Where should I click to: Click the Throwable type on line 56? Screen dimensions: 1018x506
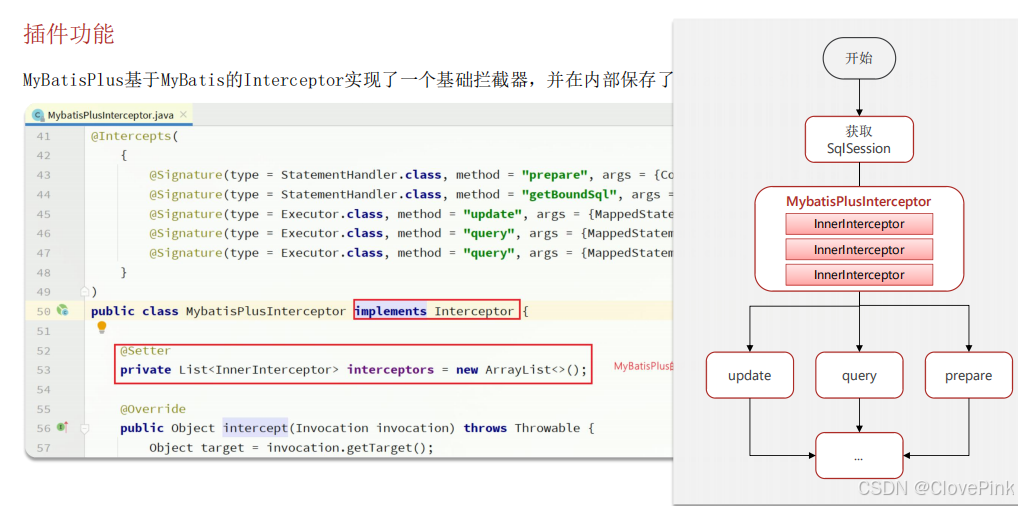pyautogui.click(x=547, y=428)
